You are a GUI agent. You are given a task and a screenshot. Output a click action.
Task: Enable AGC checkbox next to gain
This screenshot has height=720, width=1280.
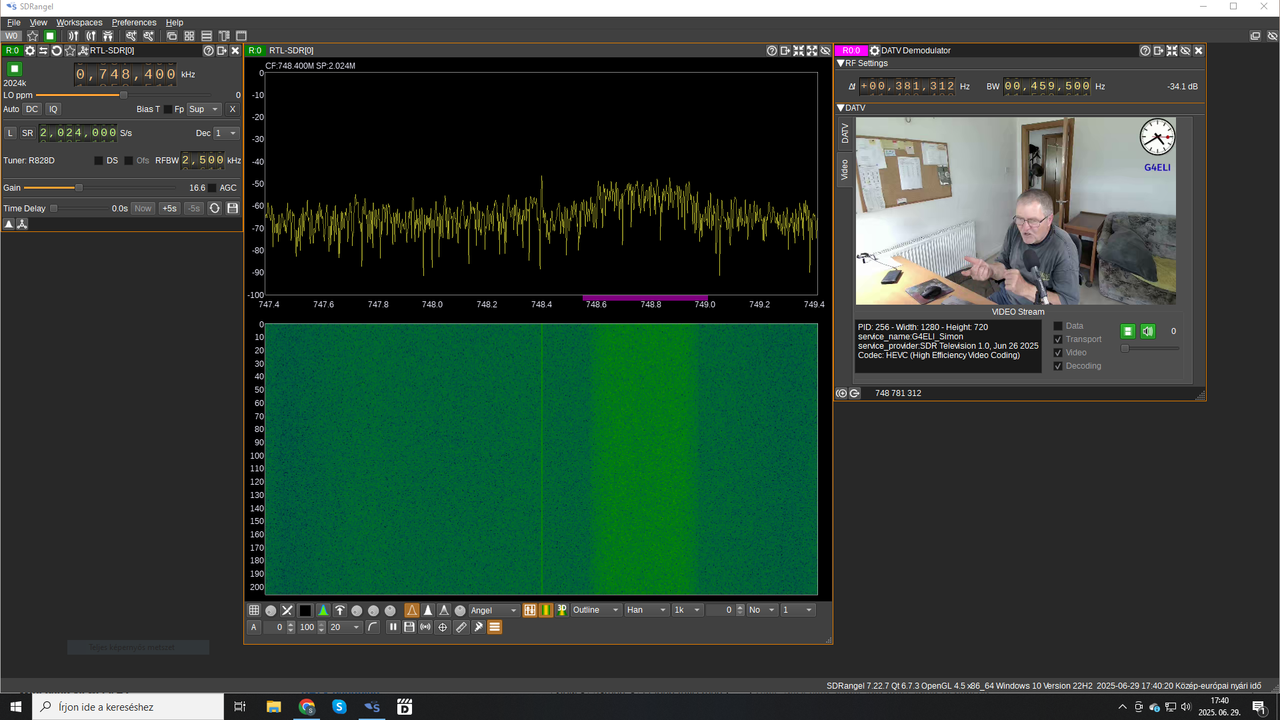click(x=212, y=188)
